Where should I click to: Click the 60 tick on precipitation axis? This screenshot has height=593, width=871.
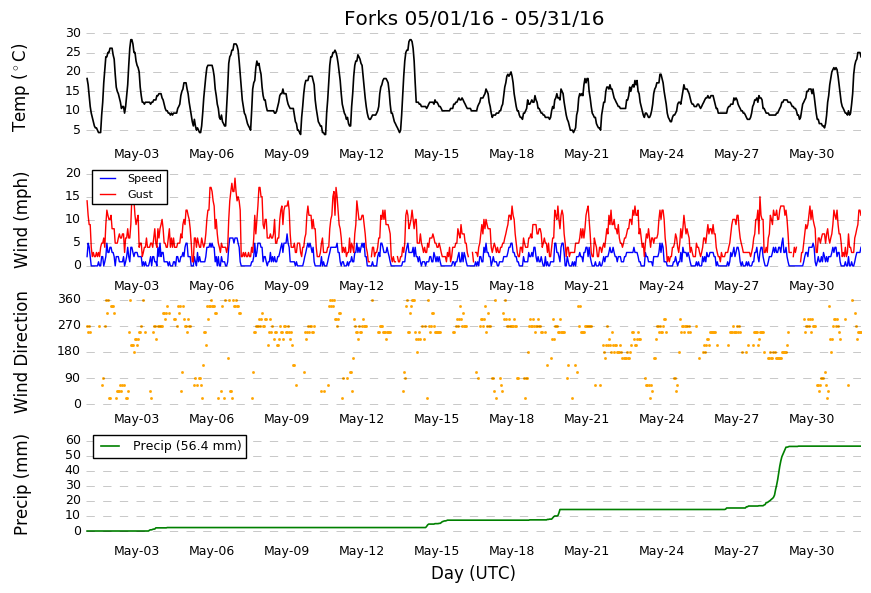pos(73,440)
